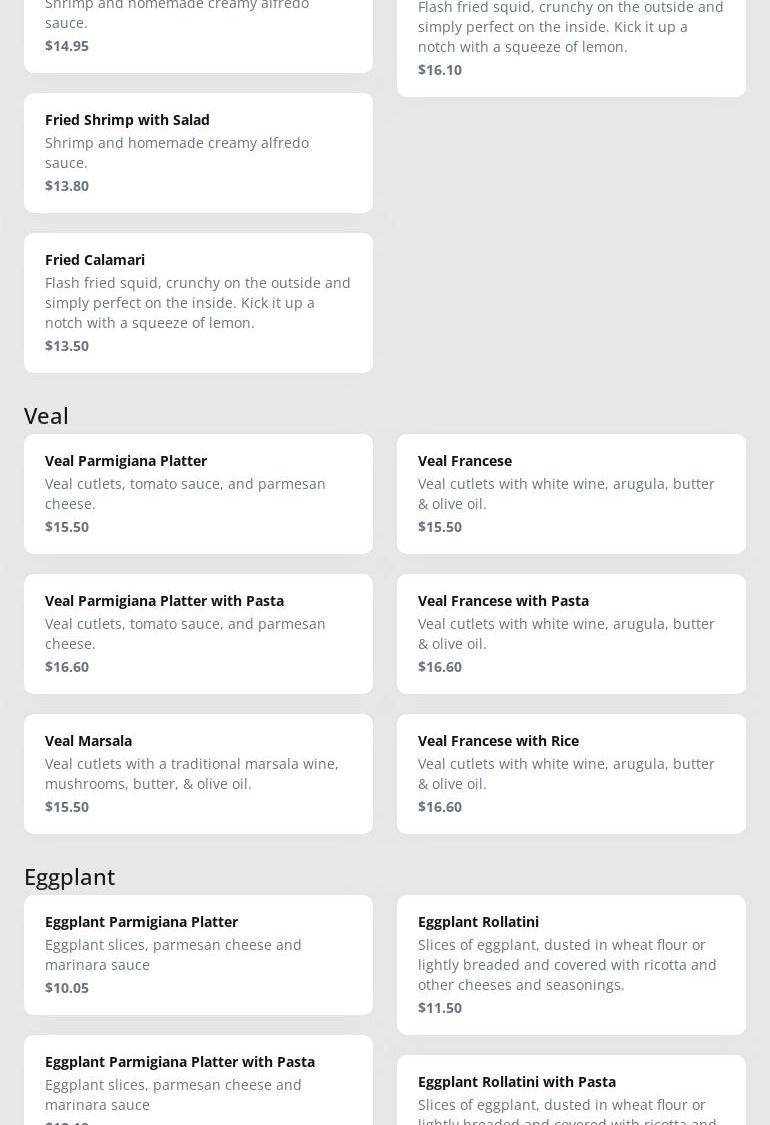
Task: Open Veal Parmigiana Platter with Pasta
Action: 198,633
